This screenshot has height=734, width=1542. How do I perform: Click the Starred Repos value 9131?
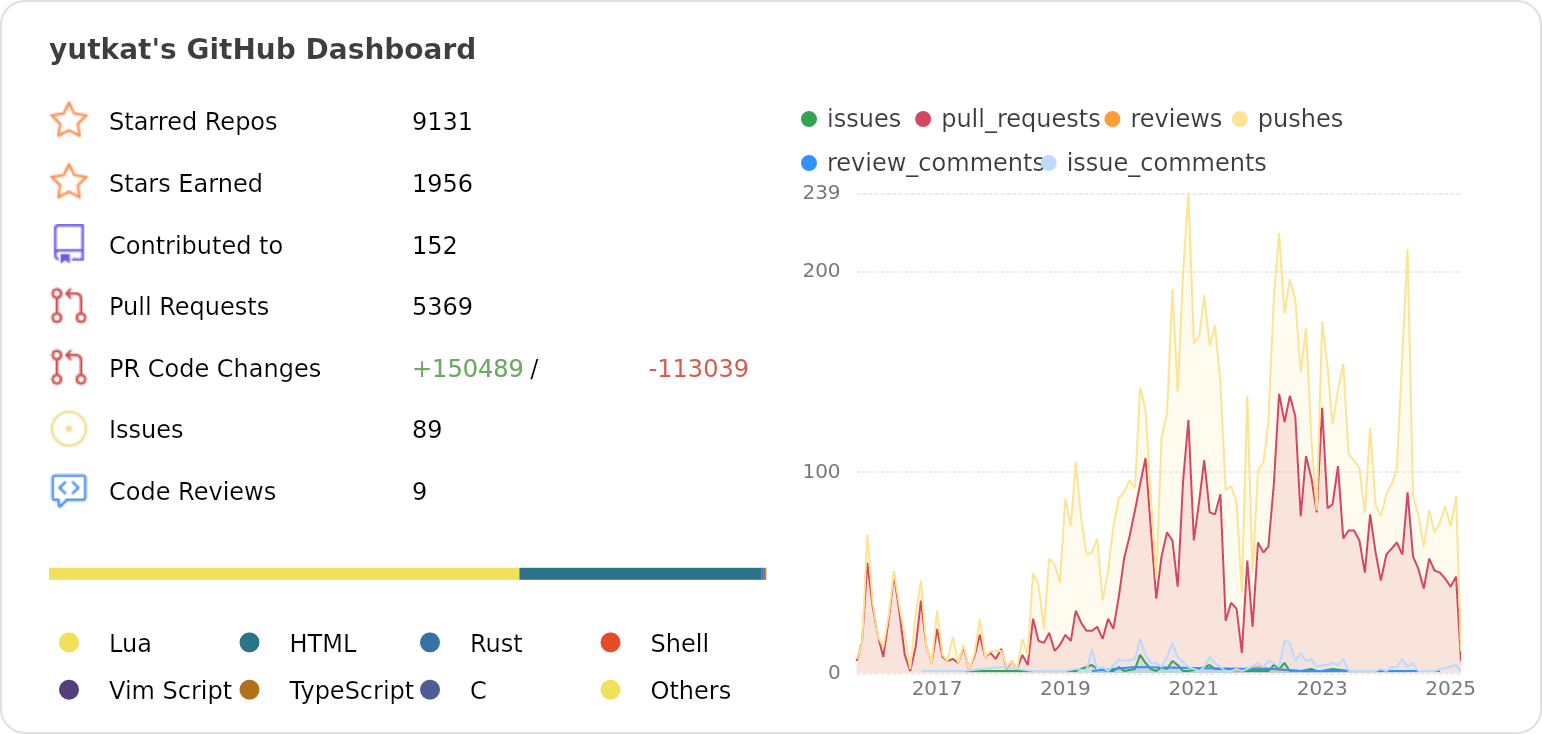[442, 122]
